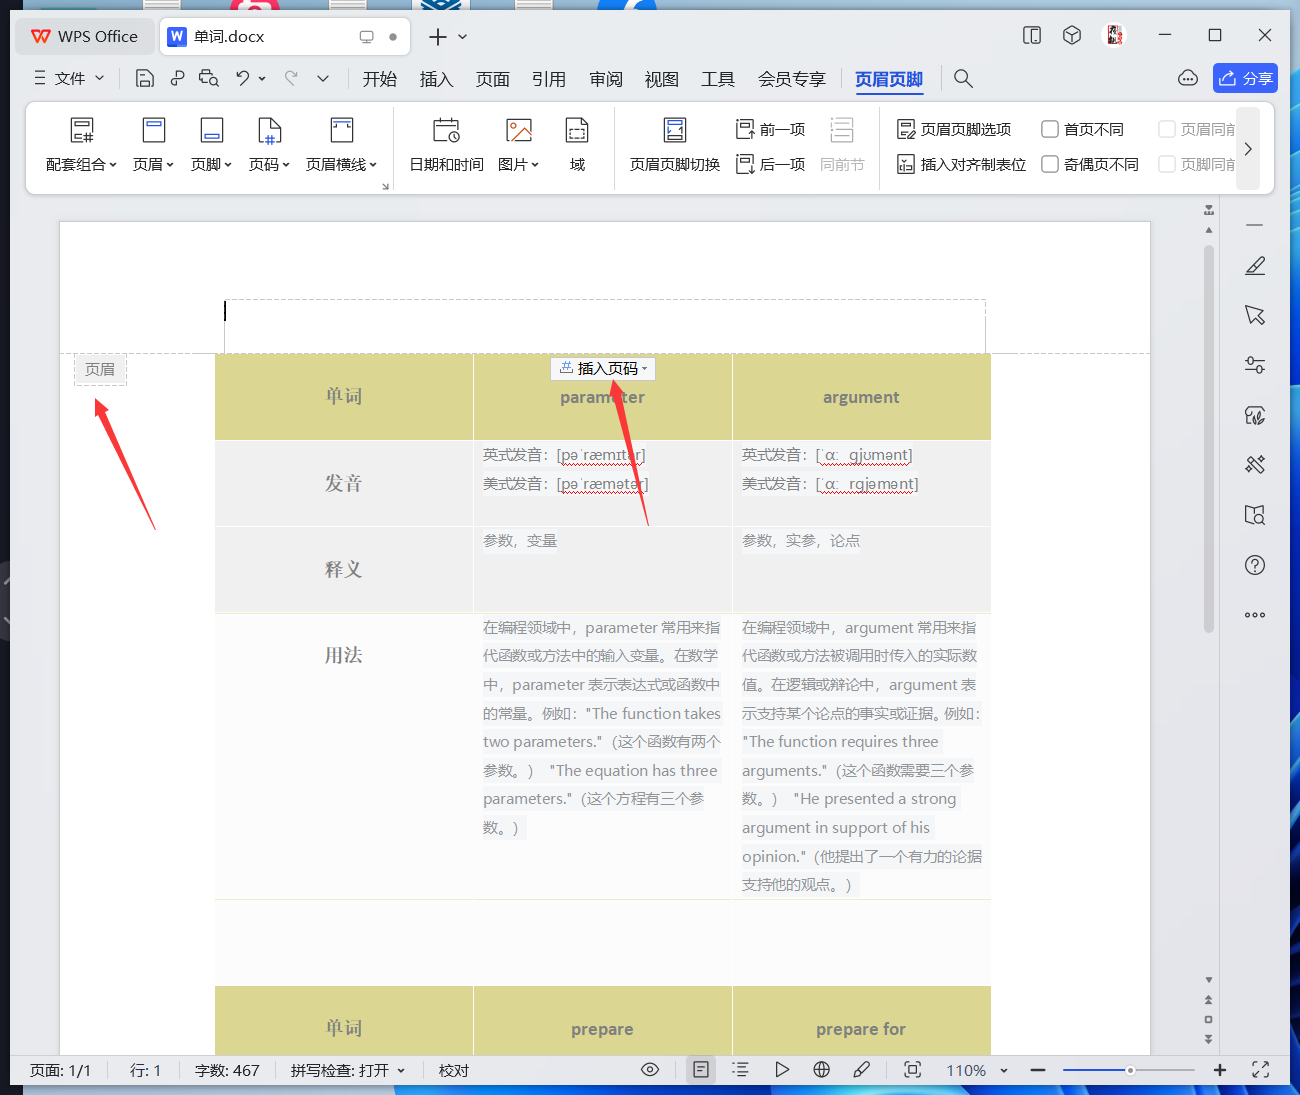
Task: Enable 首页不同 checkbox
Action: 1050,129
